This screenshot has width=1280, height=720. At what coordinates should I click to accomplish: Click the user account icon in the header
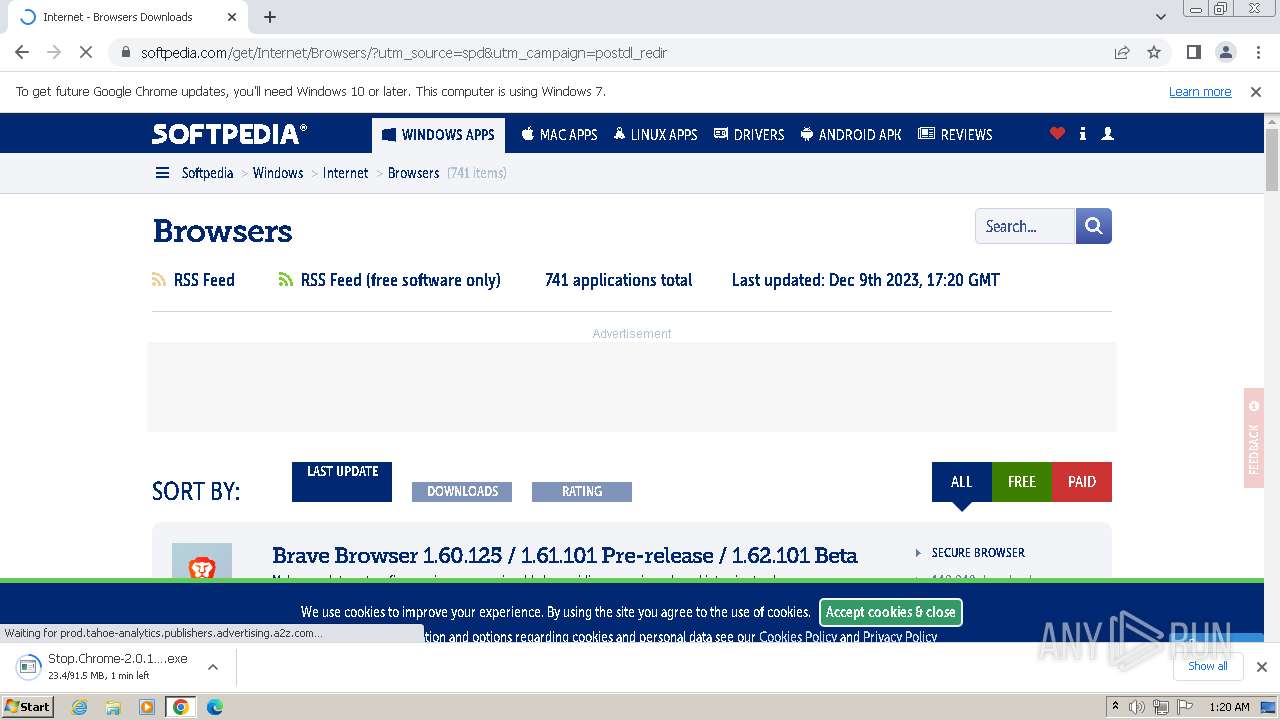coord(1107,133)
